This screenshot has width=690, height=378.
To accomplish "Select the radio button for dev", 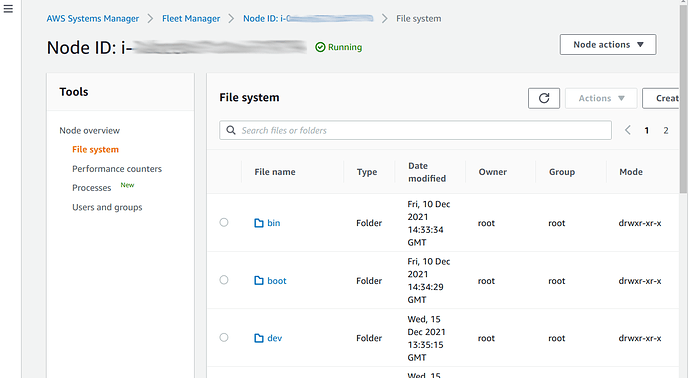I will pos(224,338).
